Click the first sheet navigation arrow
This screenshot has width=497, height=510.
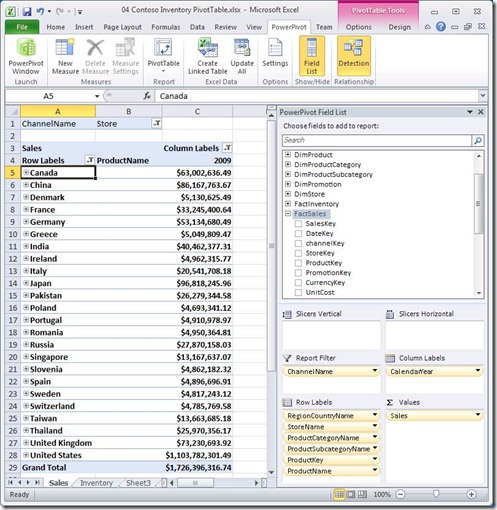[x=10, y=482]
